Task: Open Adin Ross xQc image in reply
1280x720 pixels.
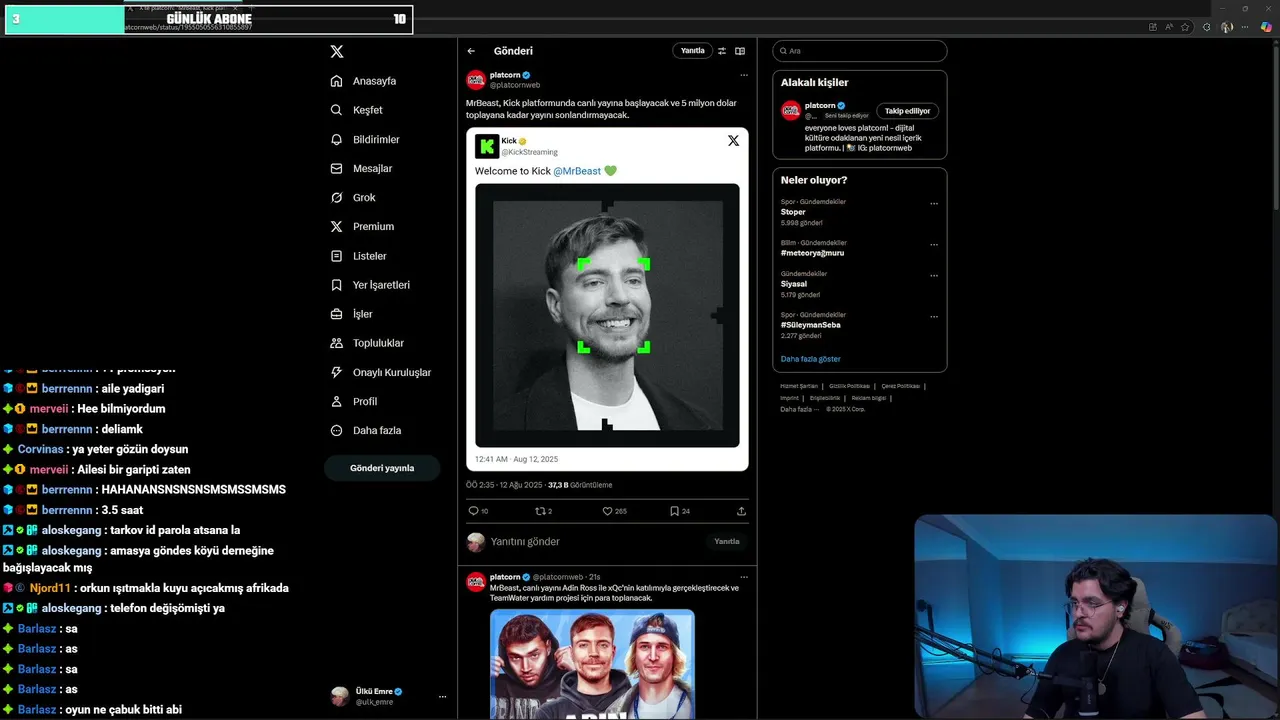Action: click(x=592, y=664)
